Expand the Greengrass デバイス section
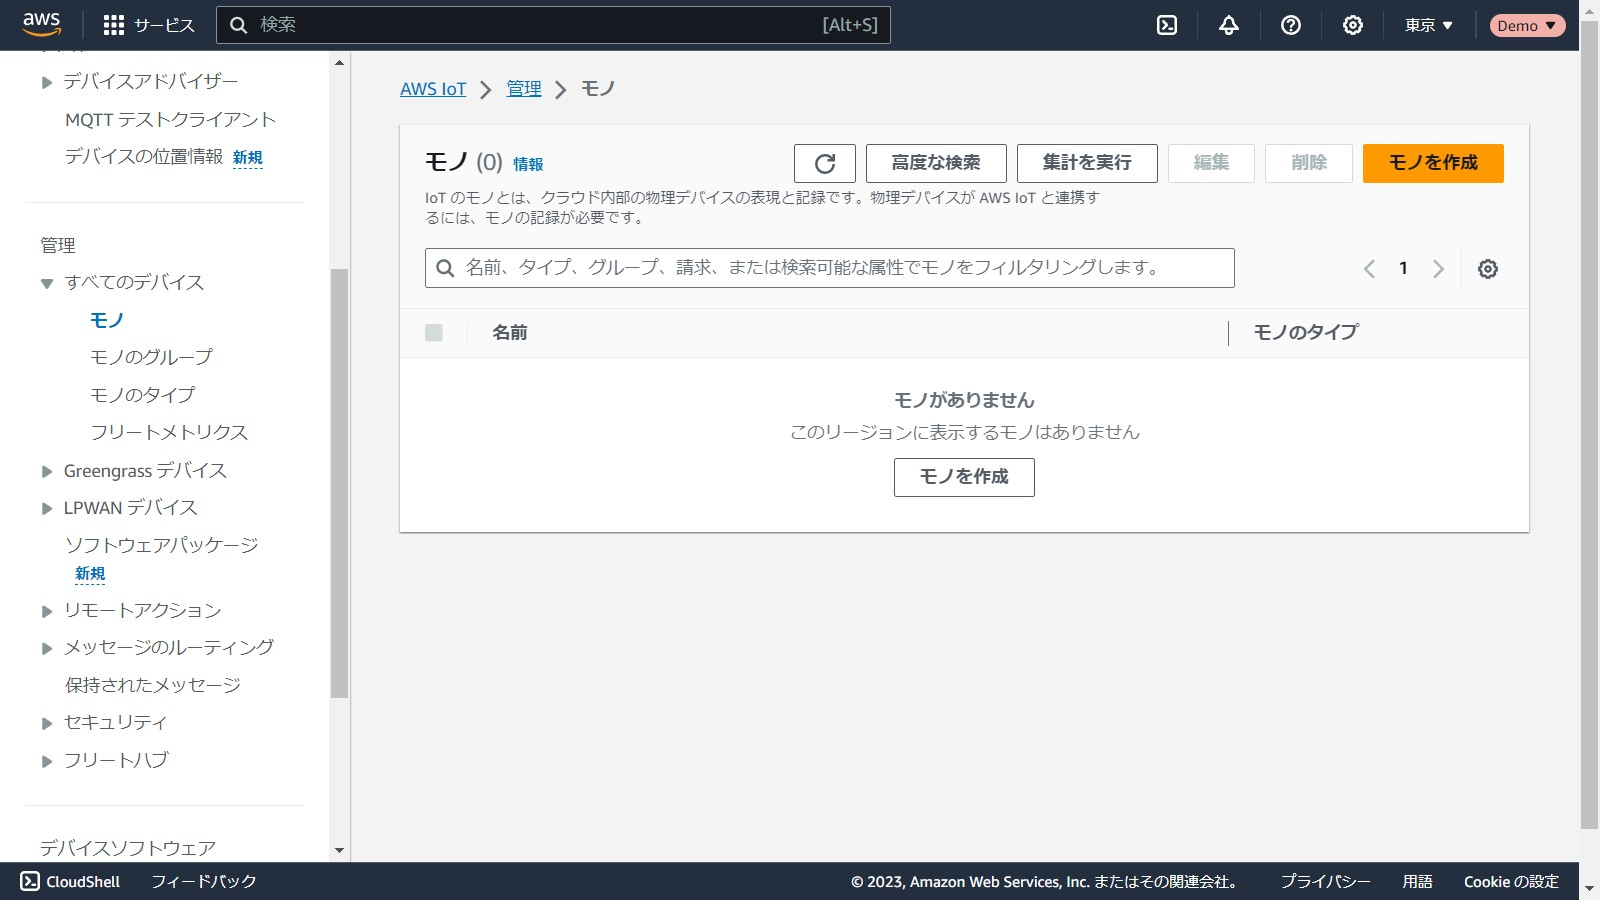The image size is (1600, 900). tap(47, 471)
